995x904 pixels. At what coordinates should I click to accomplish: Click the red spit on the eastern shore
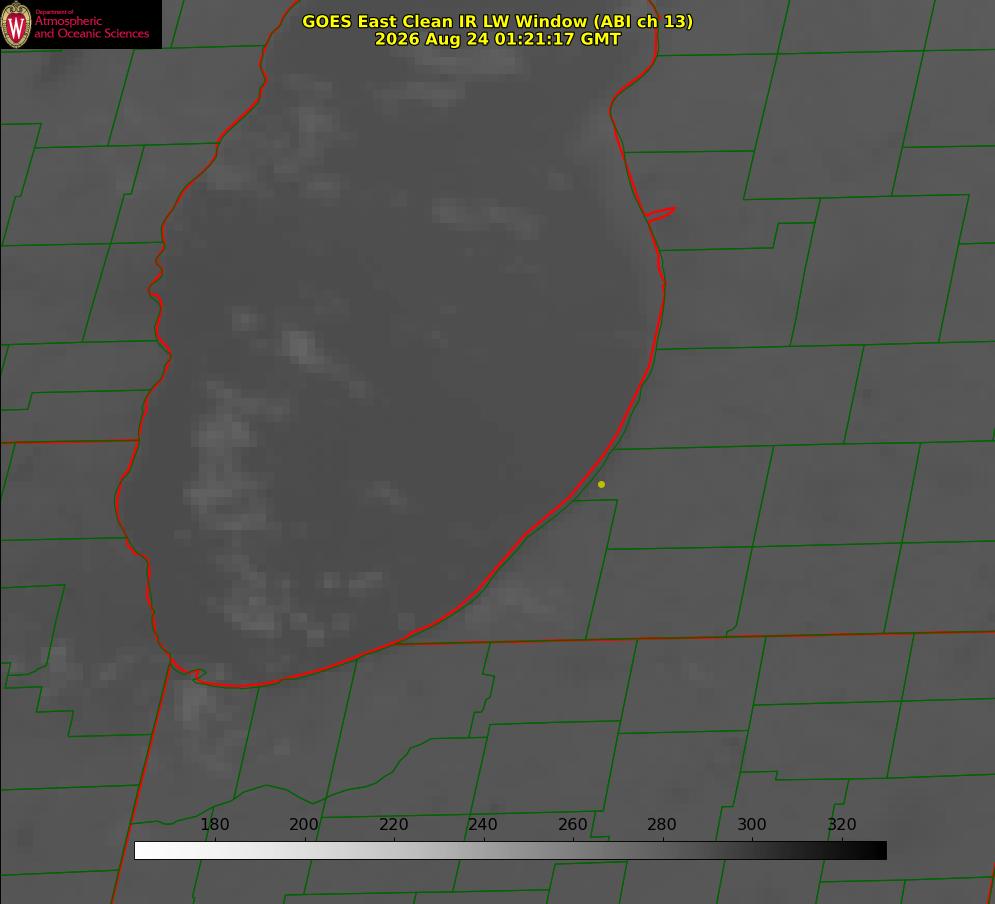pos(660,214)
